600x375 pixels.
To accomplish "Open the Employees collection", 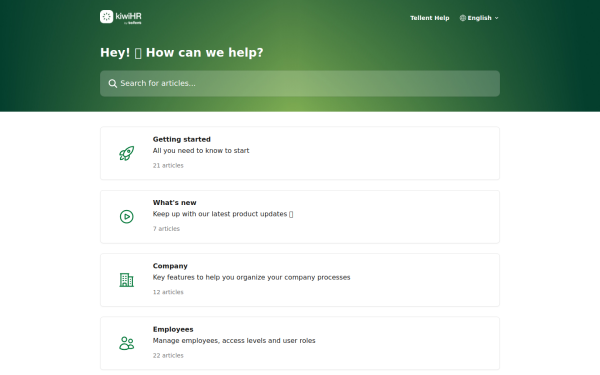I will [x=300, y=343].
